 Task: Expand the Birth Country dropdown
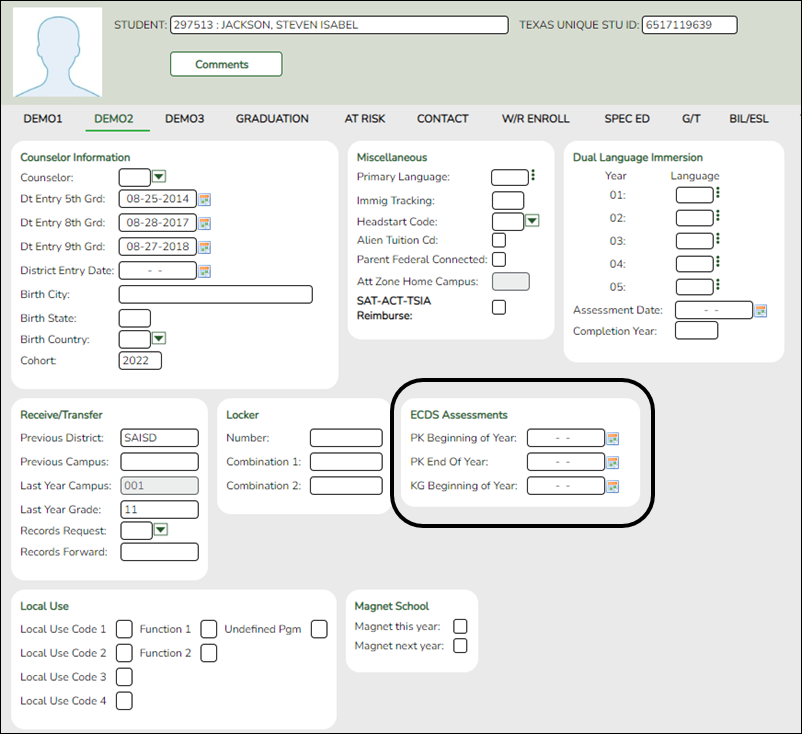[x=158, y=340]
